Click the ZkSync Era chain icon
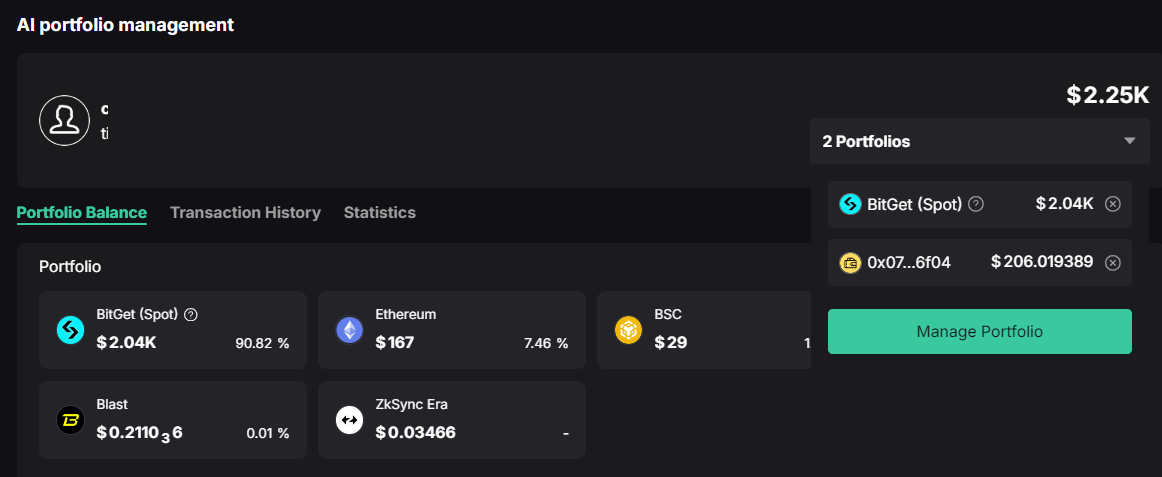This screenshot has width=1162, height=477. [349, 420]
